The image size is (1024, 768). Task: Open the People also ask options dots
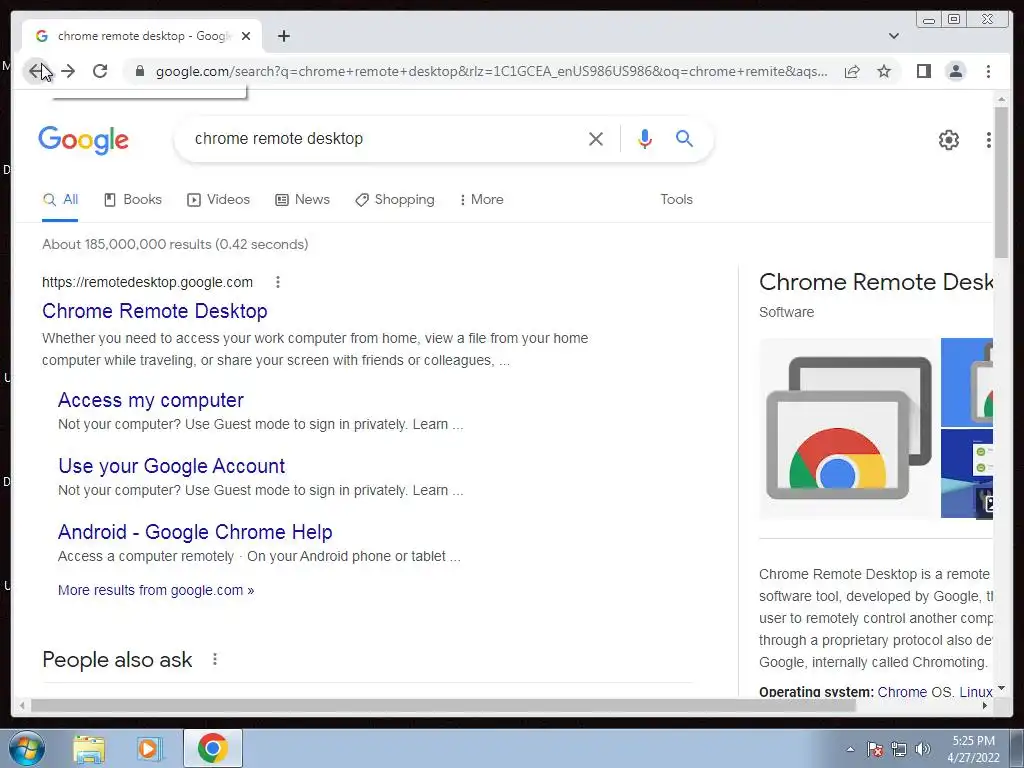[x=215, y=660]
